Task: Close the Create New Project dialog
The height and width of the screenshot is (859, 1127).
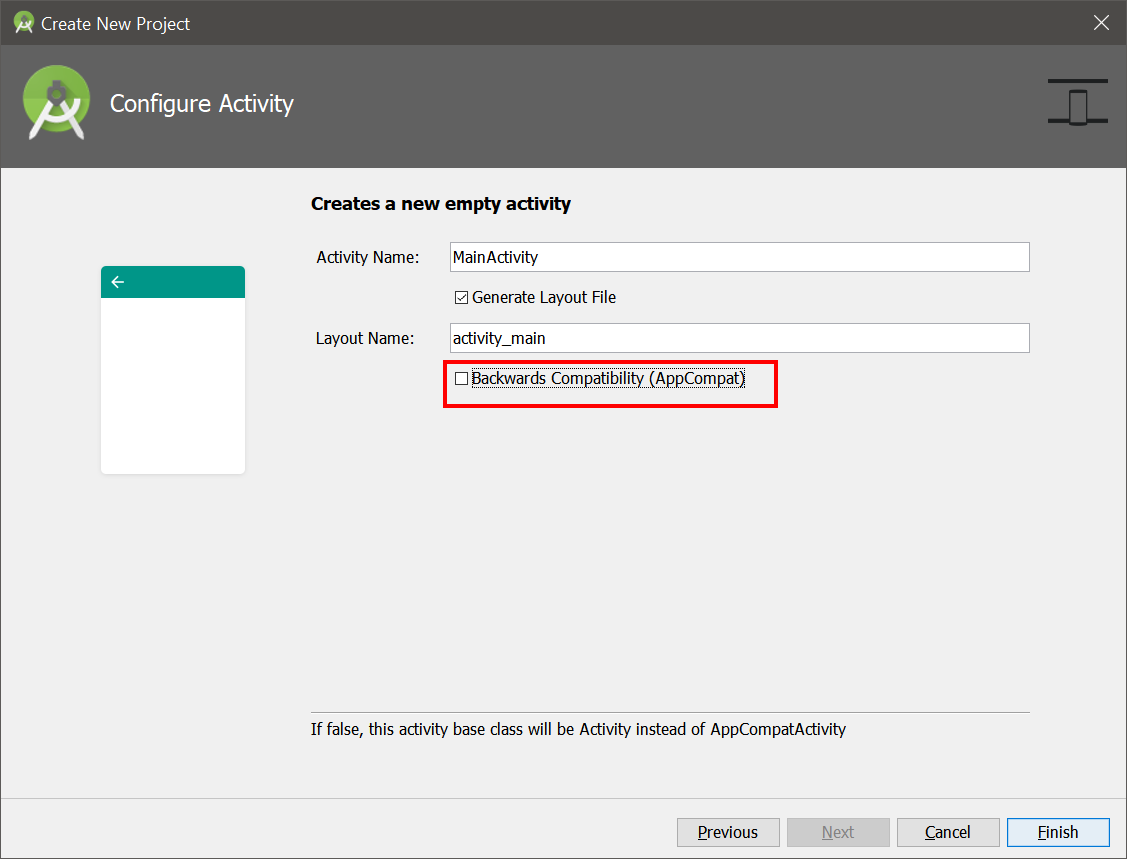Action: pyautogui.click(x=1101, y=23)
